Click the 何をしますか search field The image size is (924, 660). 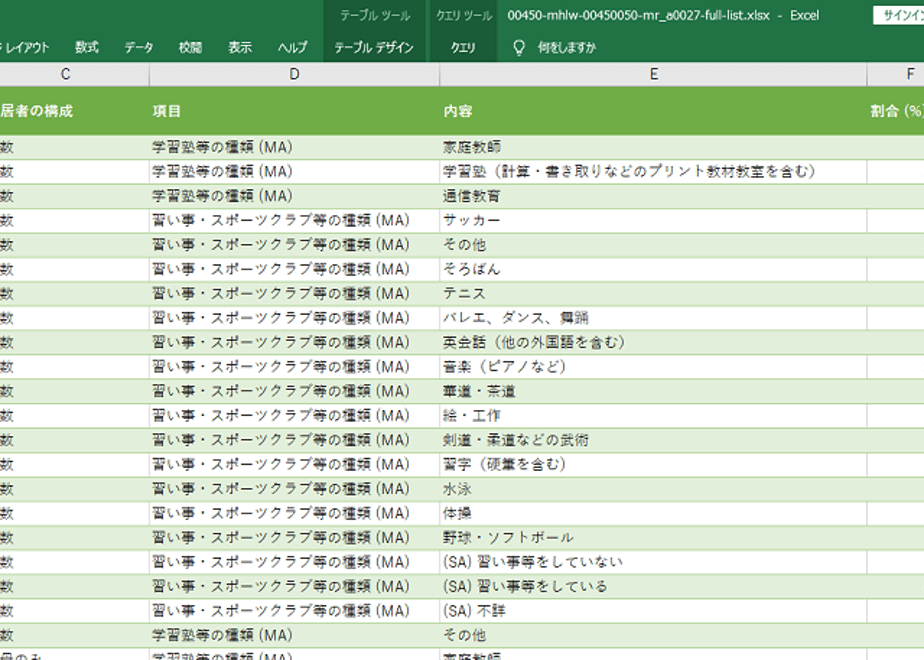566,48
